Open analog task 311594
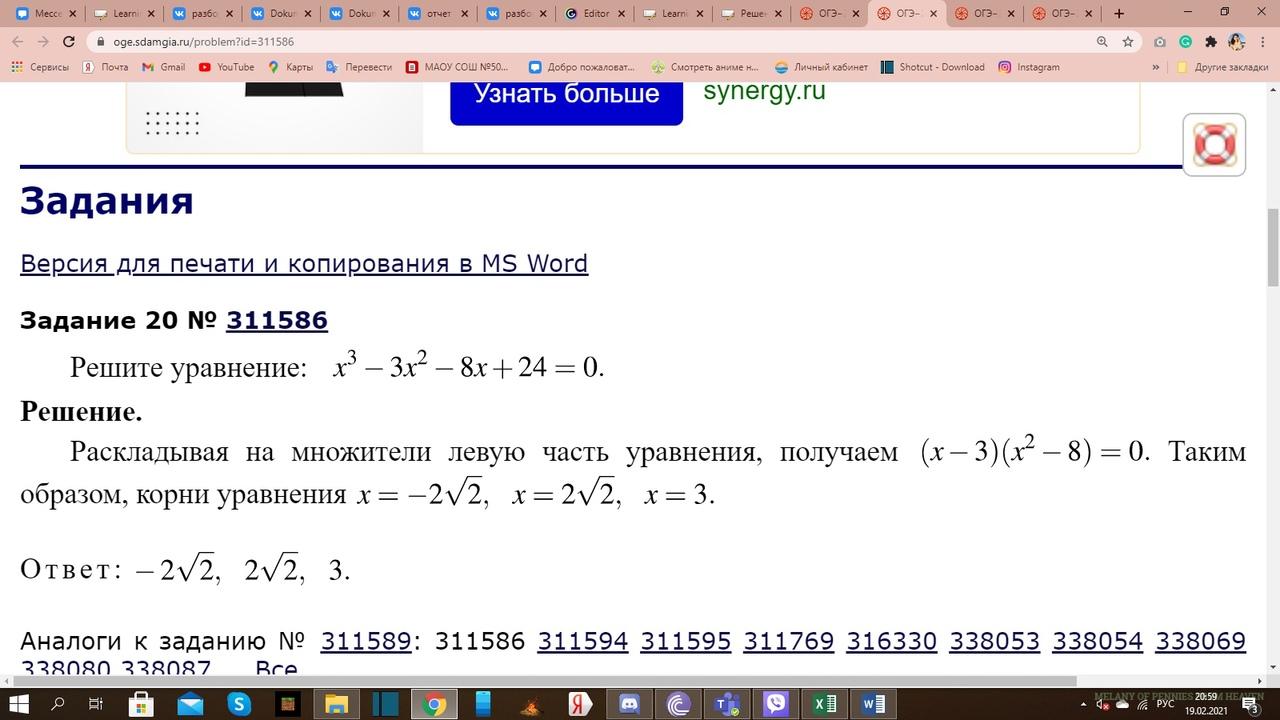The width and height of the screenshot is (1280, 720). (583, 641)
